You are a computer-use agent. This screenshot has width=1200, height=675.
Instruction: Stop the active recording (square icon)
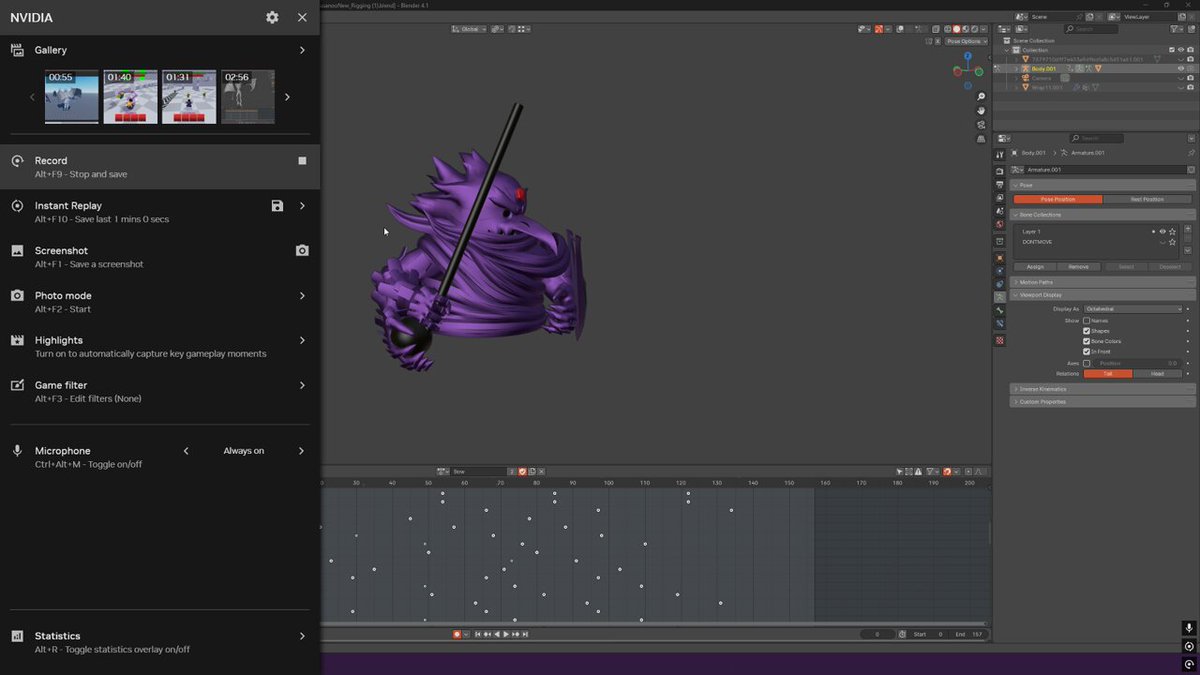[302, 160]
